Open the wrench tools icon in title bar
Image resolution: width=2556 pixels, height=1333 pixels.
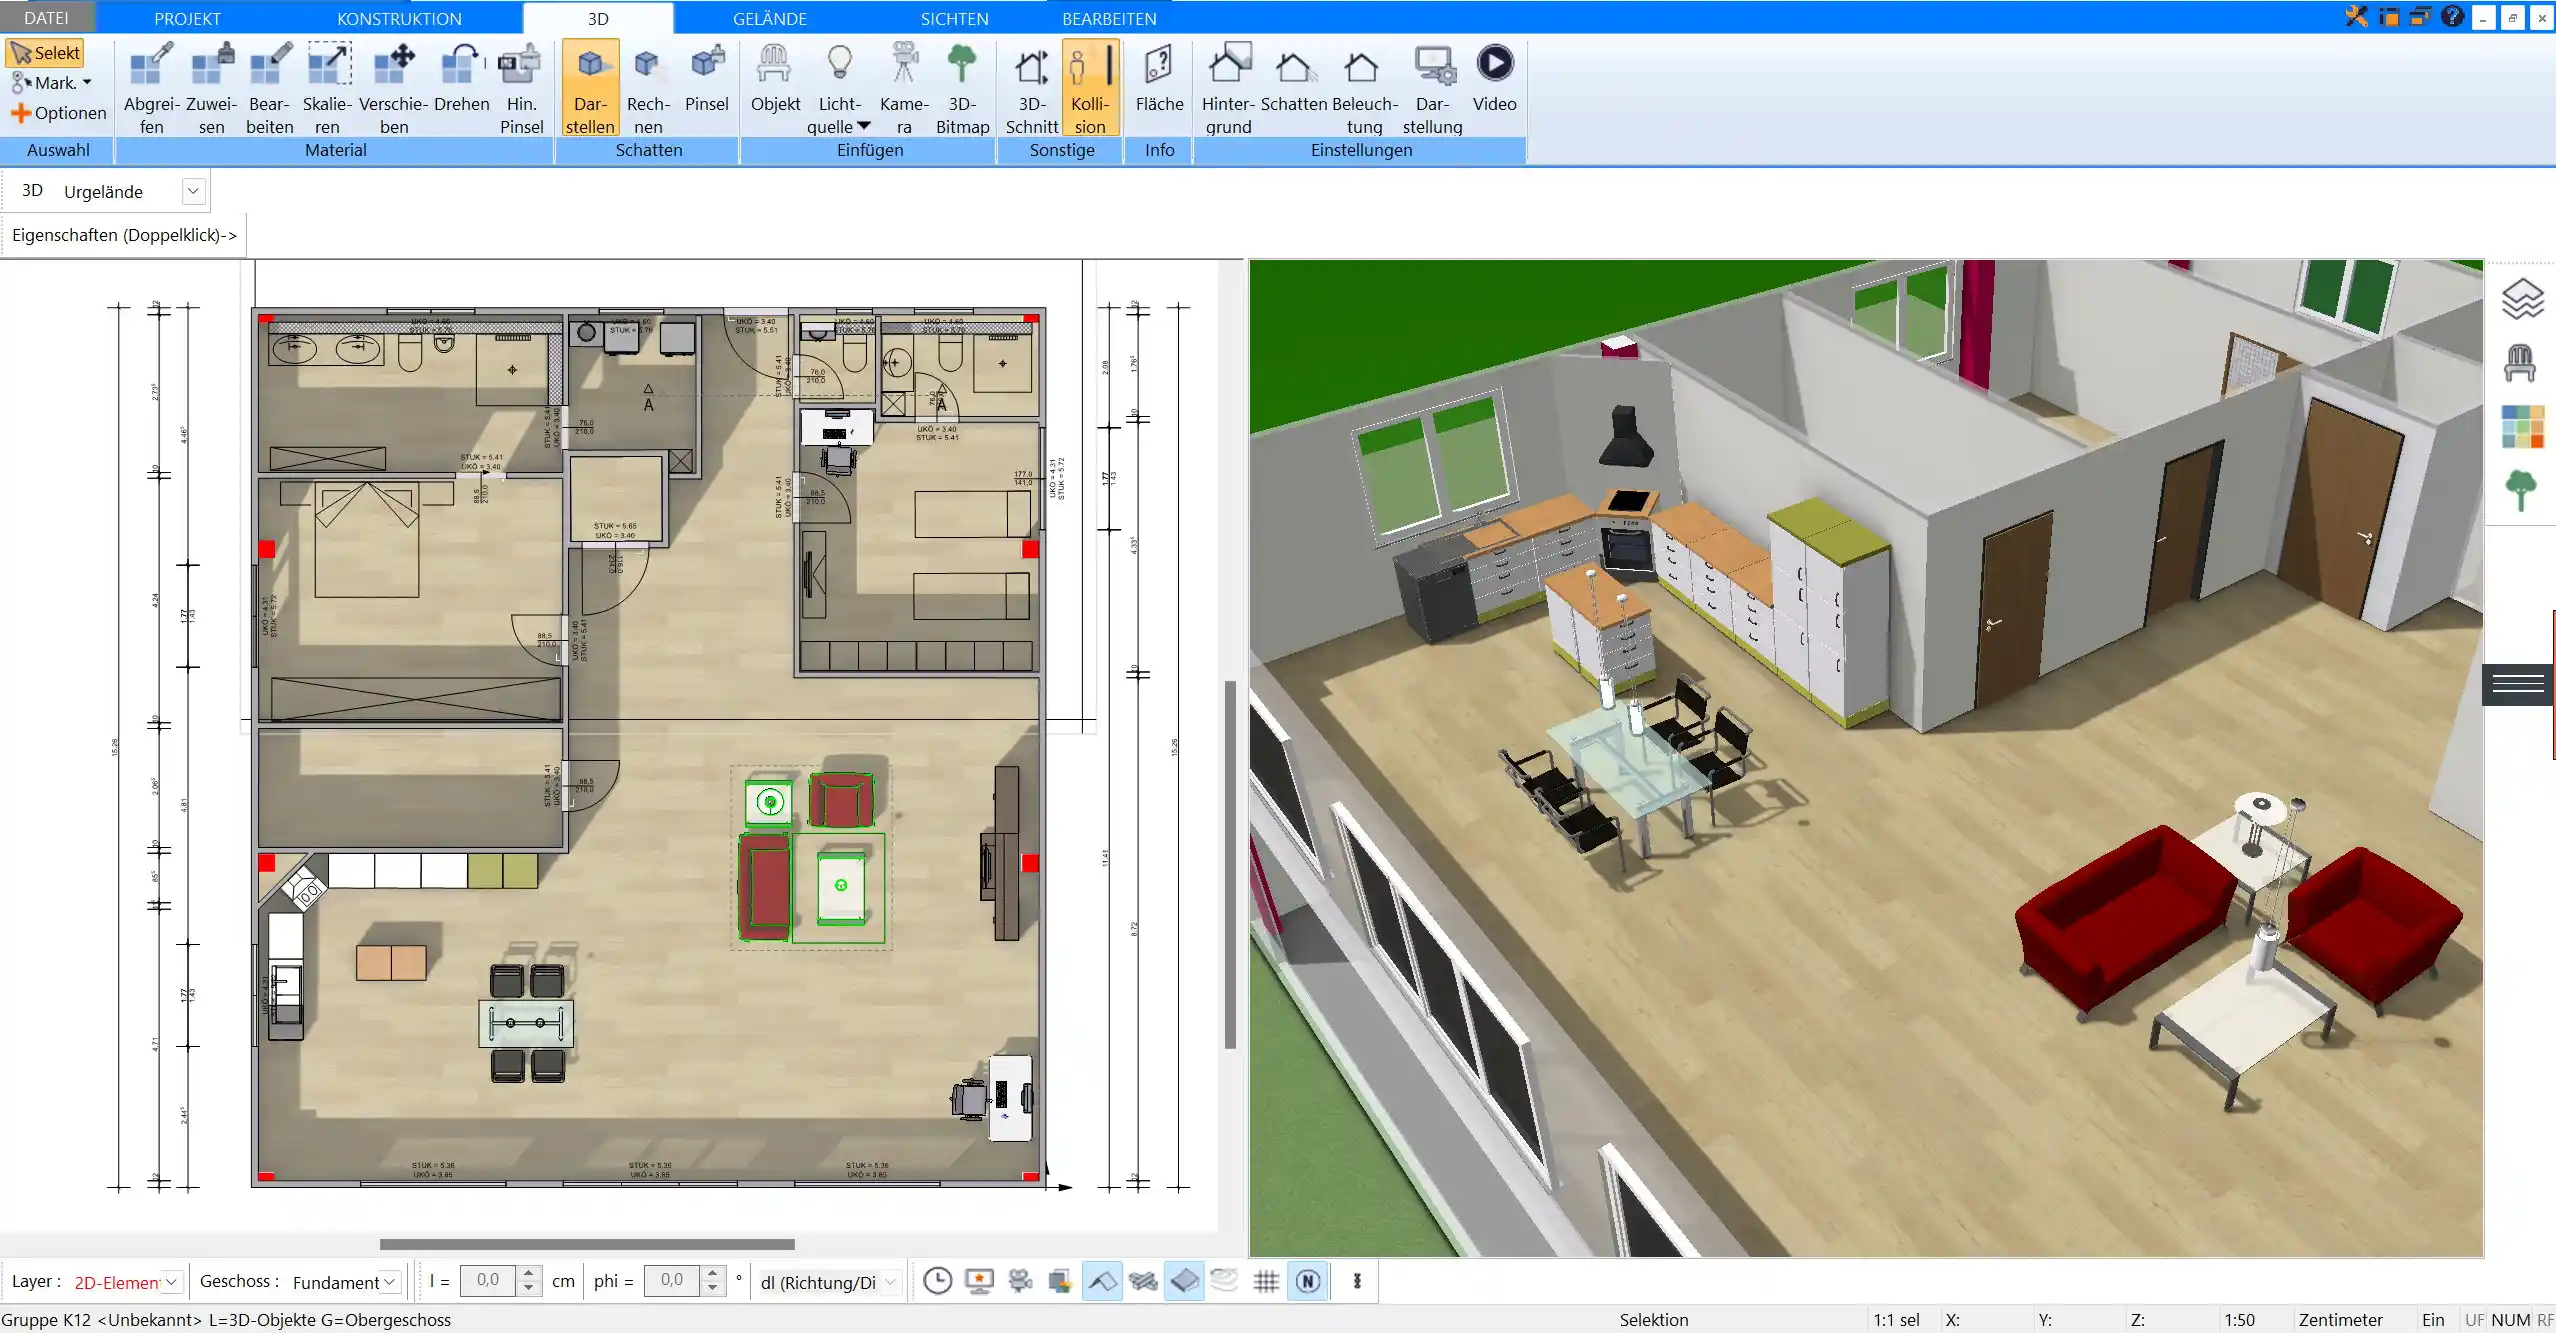(x=2357, y=16)
